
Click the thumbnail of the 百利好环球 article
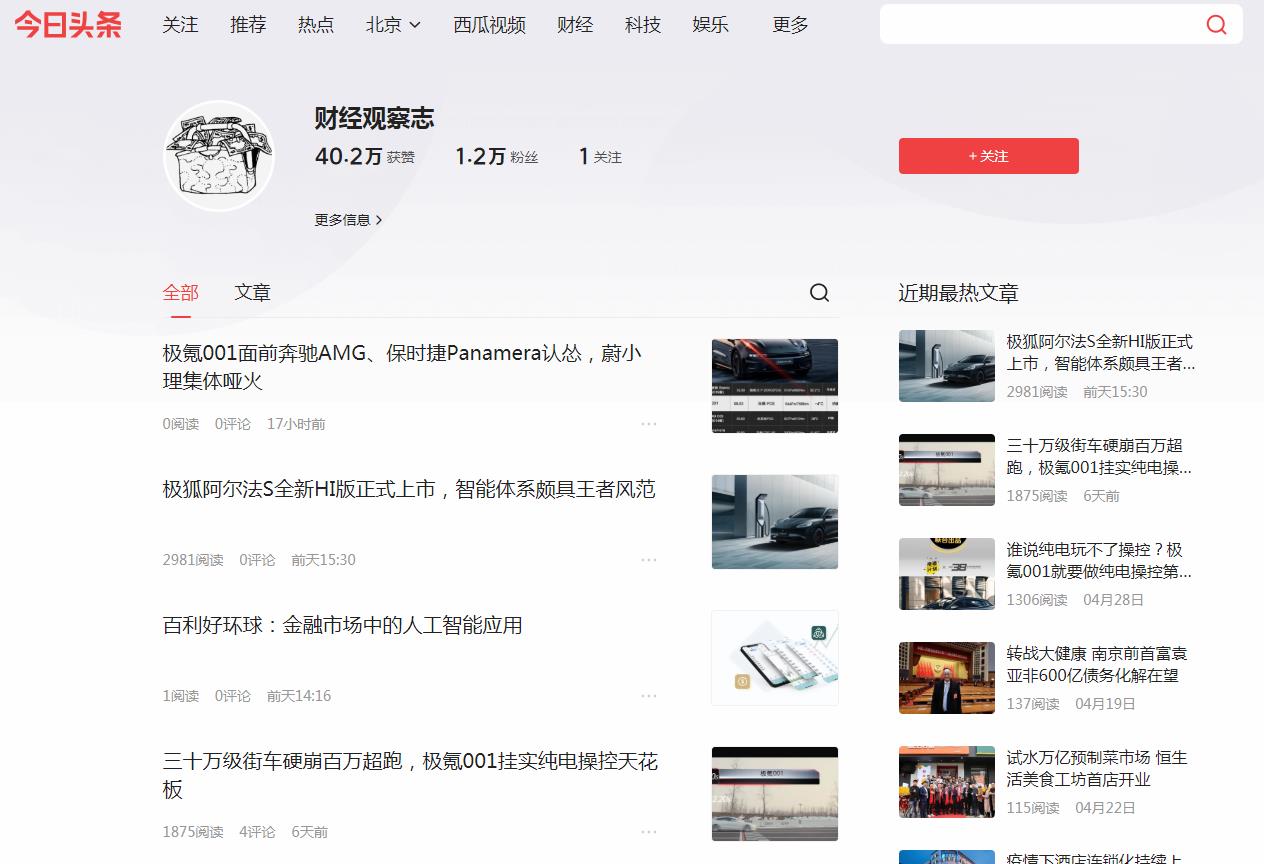tap(775, 658)
